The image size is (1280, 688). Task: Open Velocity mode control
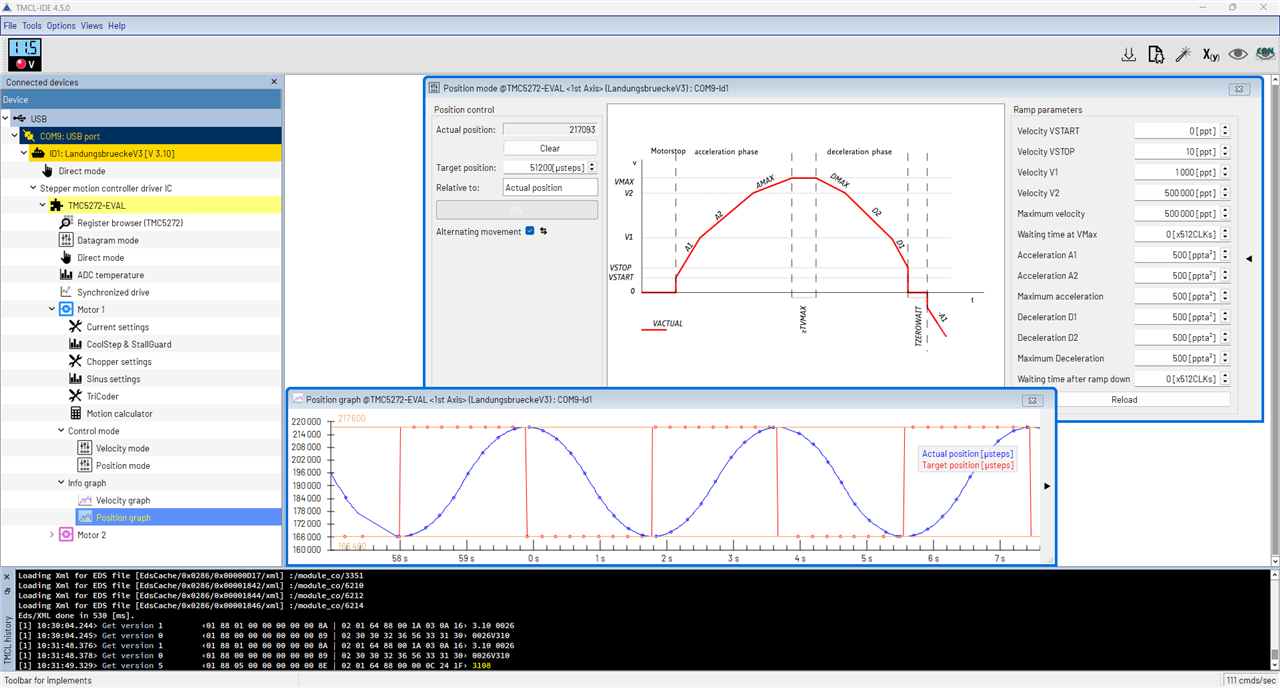(122, 448)
